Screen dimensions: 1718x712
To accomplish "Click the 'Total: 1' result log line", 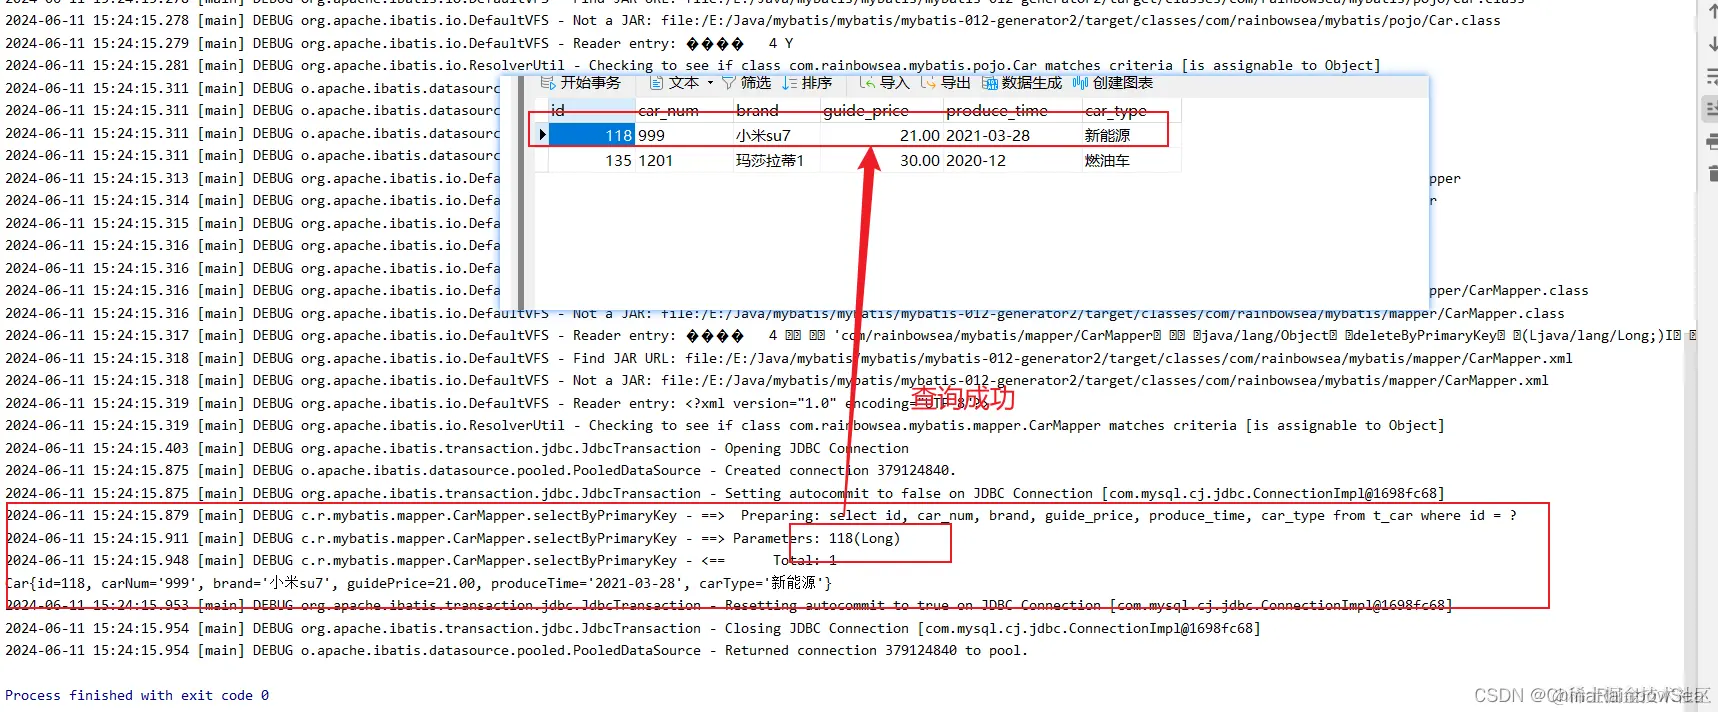I will tap(421, 560).
